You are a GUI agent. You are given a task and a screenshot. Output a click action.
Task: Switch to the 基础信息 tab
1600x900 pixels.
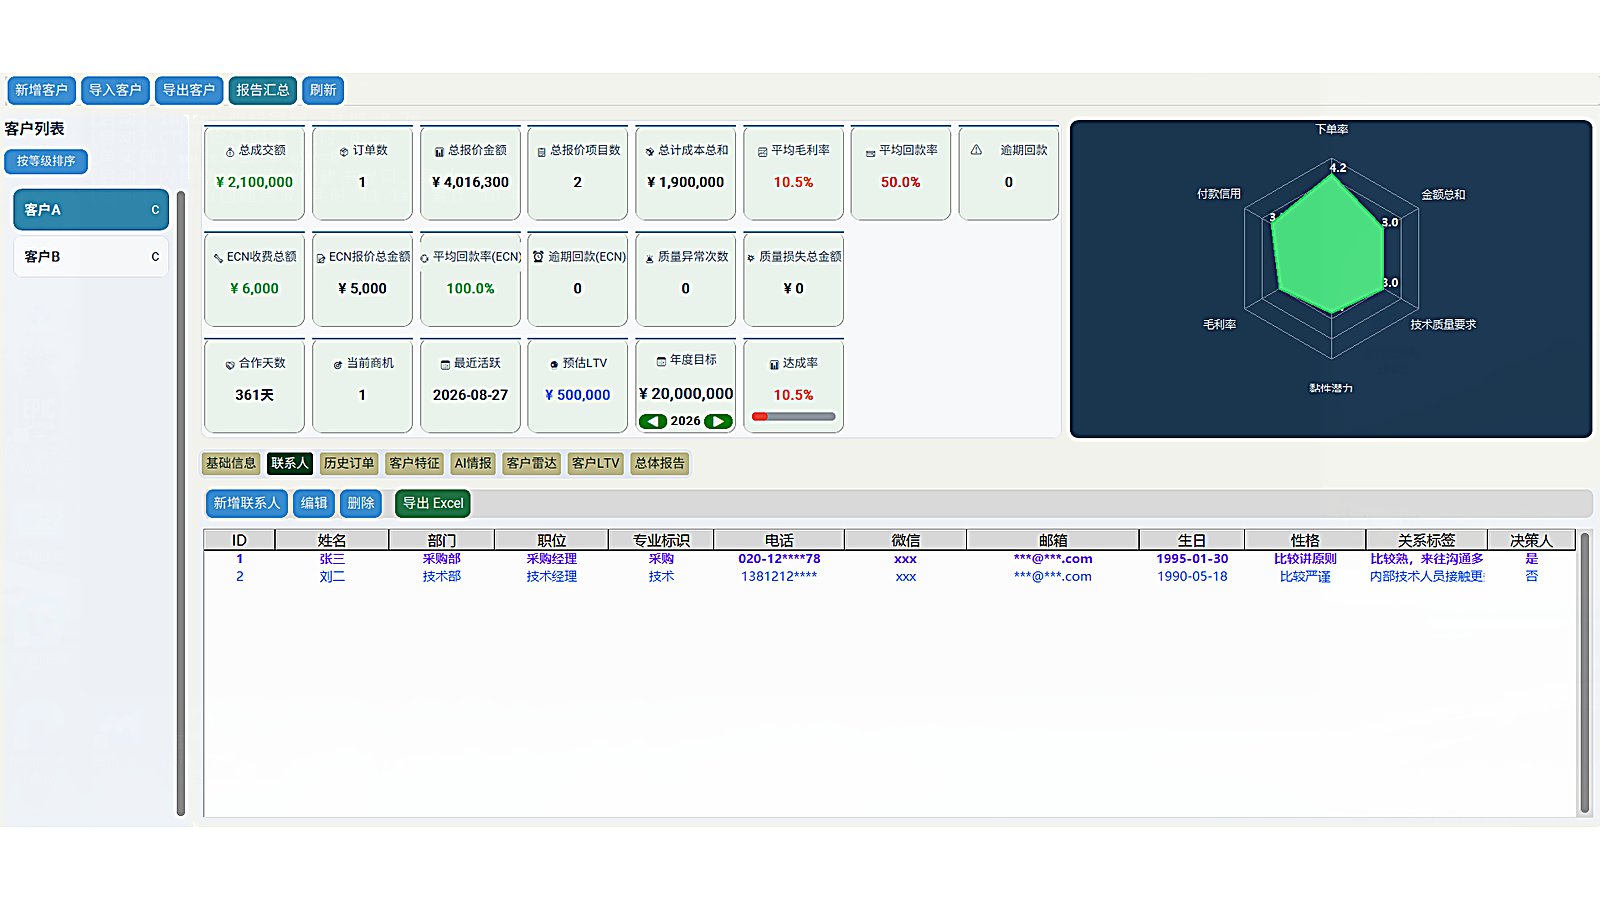[x=231, y=463]
